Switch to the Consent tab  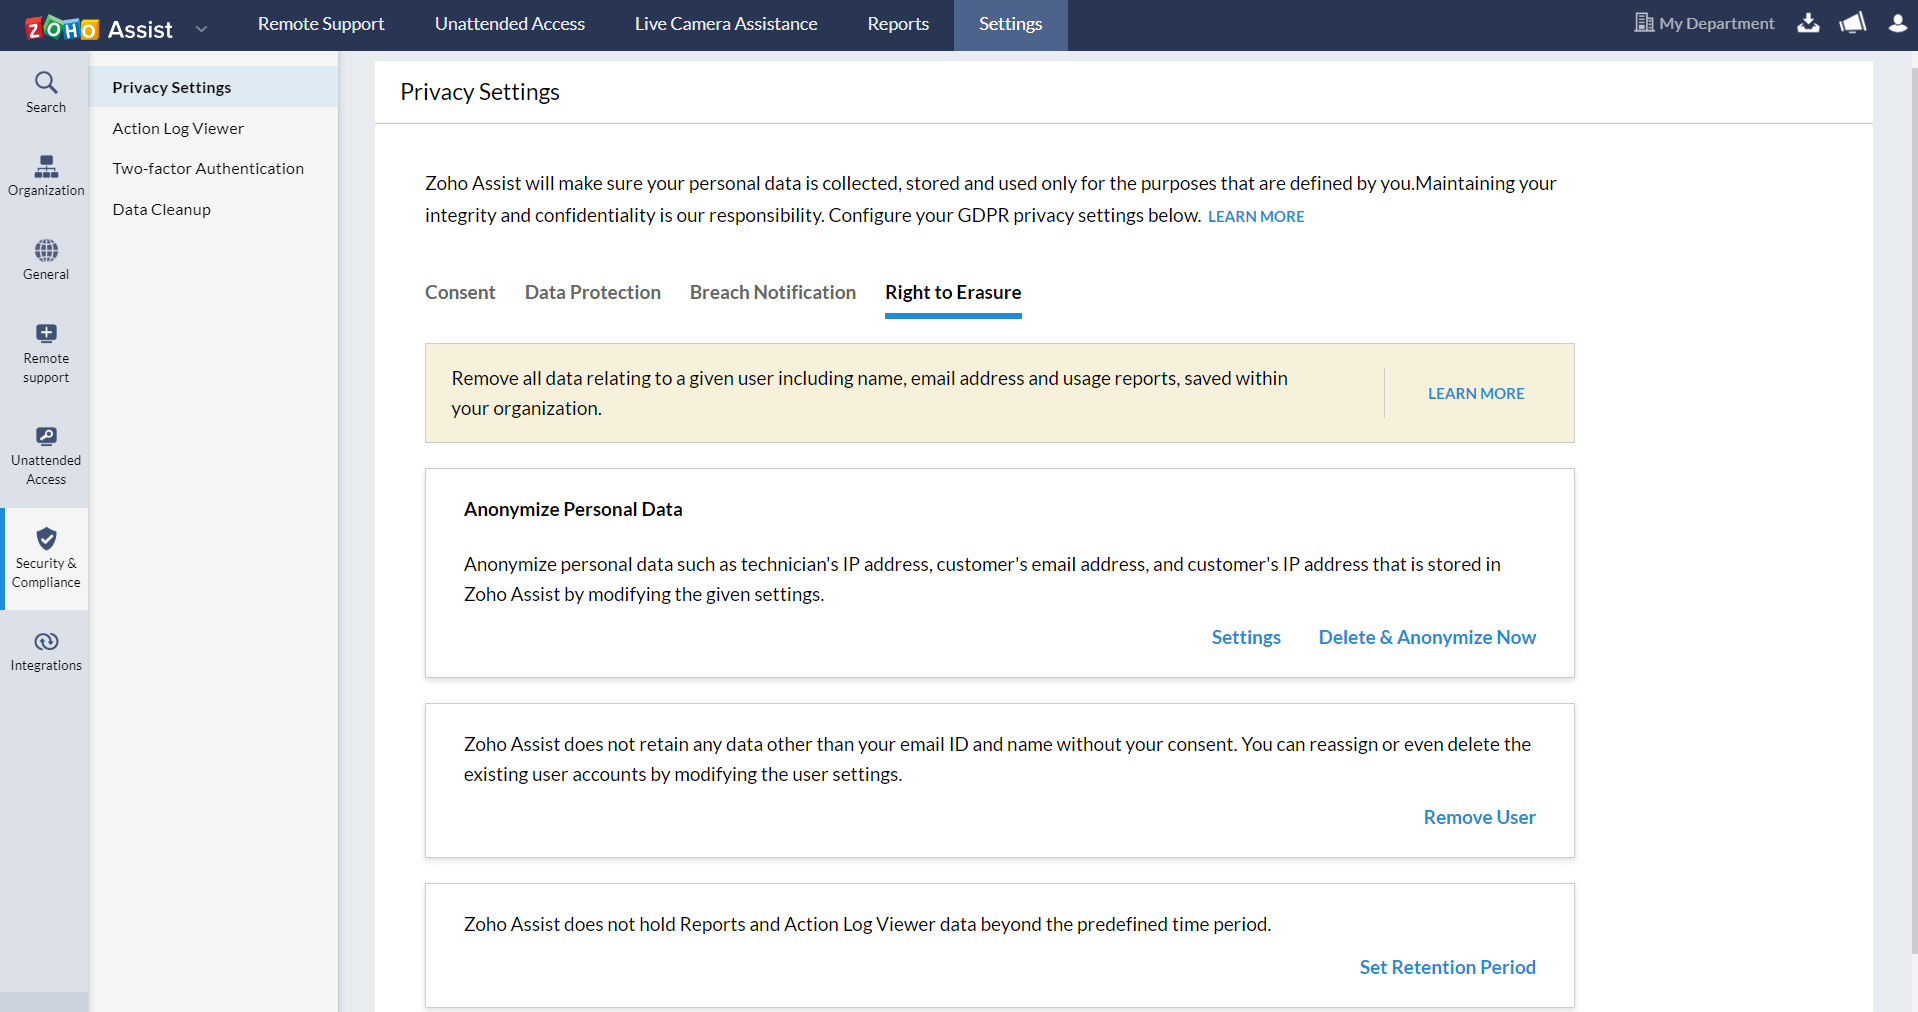(x=459, y=292)
